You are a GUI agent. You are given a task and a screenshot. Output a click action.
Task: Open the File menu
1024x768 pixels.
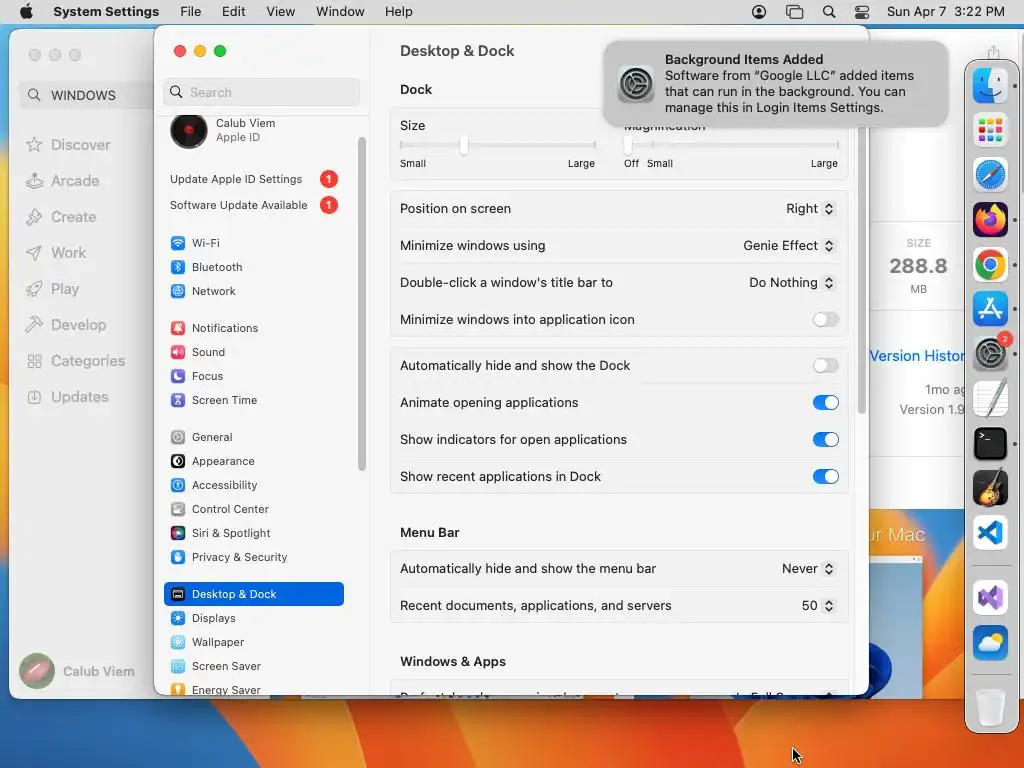point(191,12)
